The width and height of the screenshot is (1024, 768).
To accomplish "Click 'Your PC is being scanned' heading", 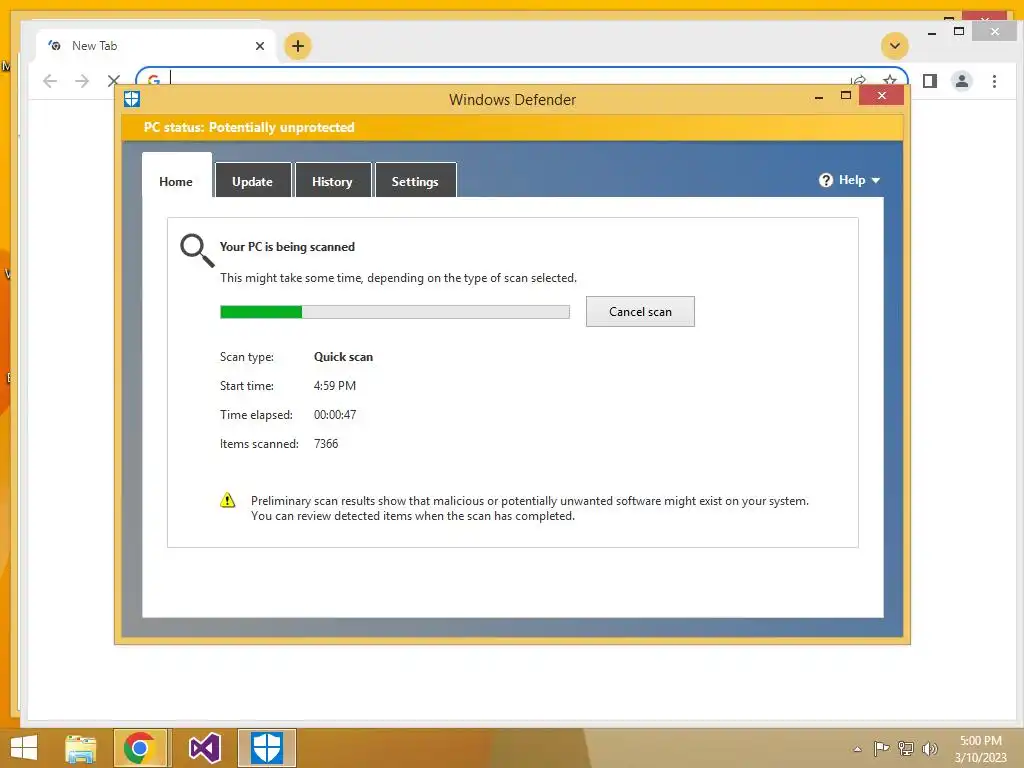I will (287, 247).
